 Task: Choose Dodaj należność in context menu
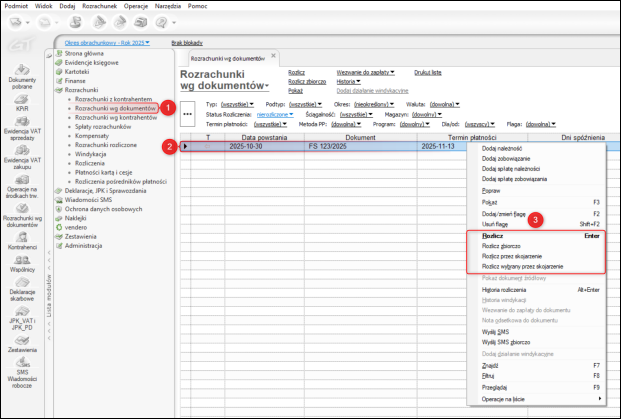[x=536, y=149]
